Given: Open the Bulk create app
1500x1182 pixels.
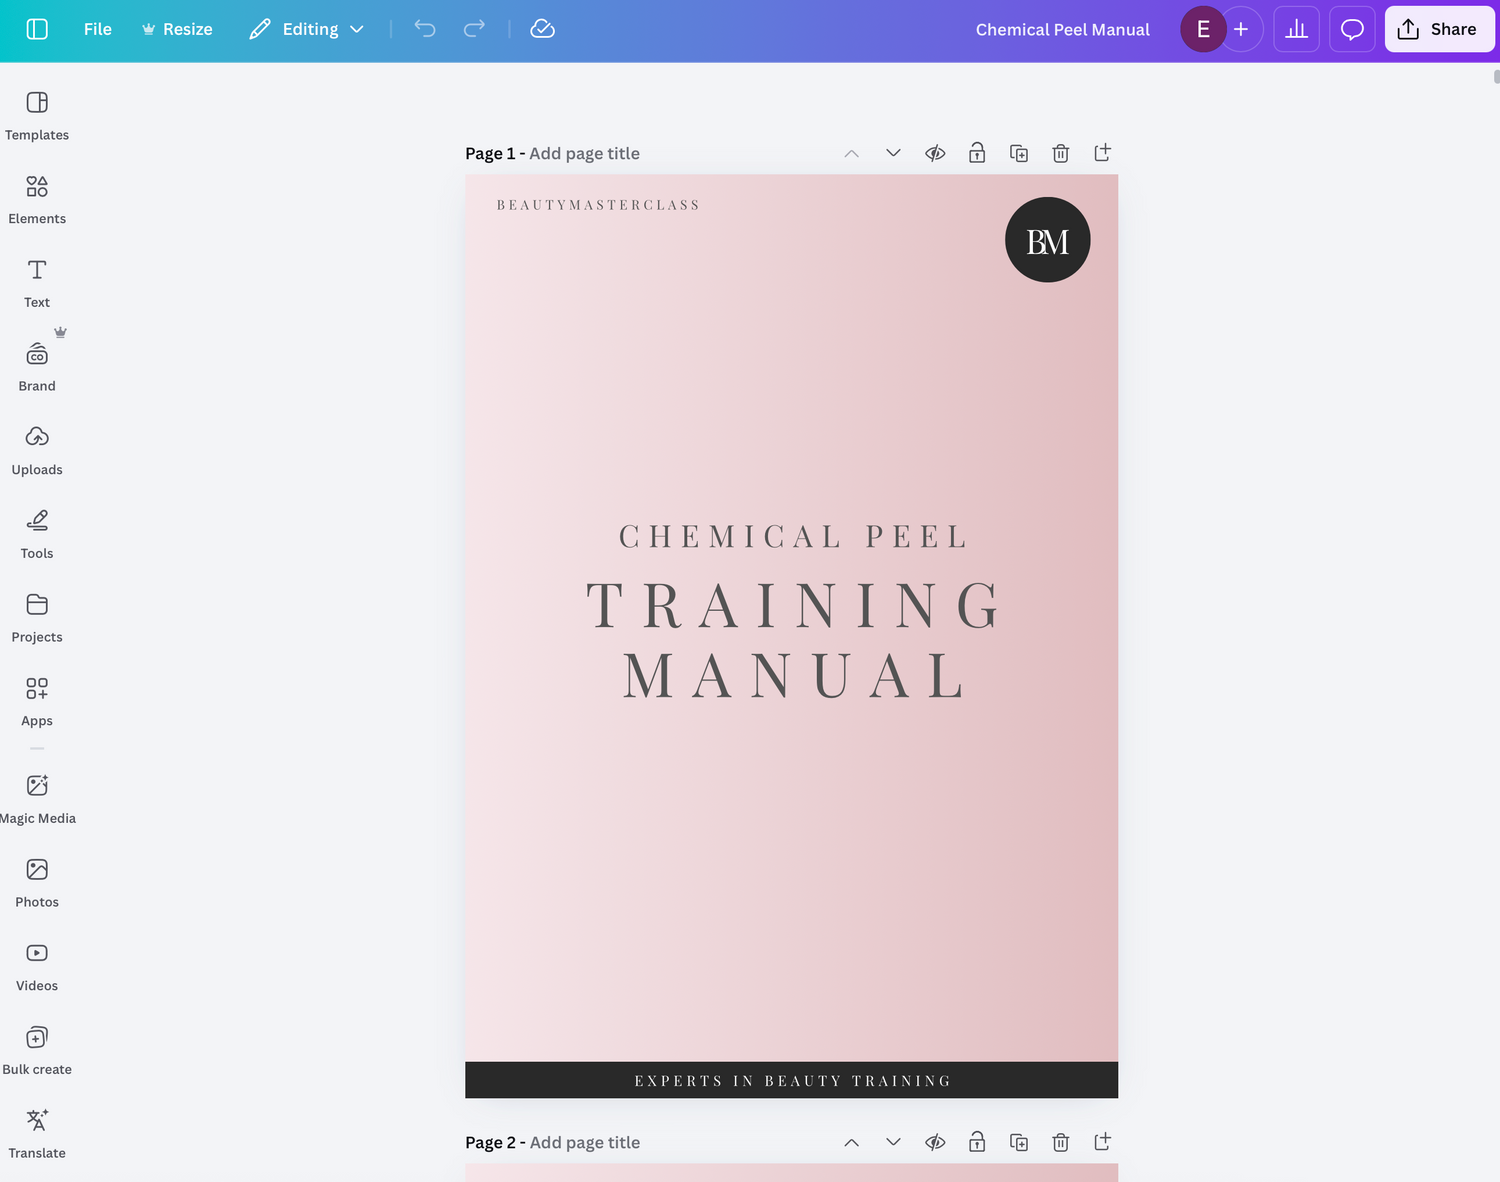Looking at the screenshot, I should [37, 1050].
